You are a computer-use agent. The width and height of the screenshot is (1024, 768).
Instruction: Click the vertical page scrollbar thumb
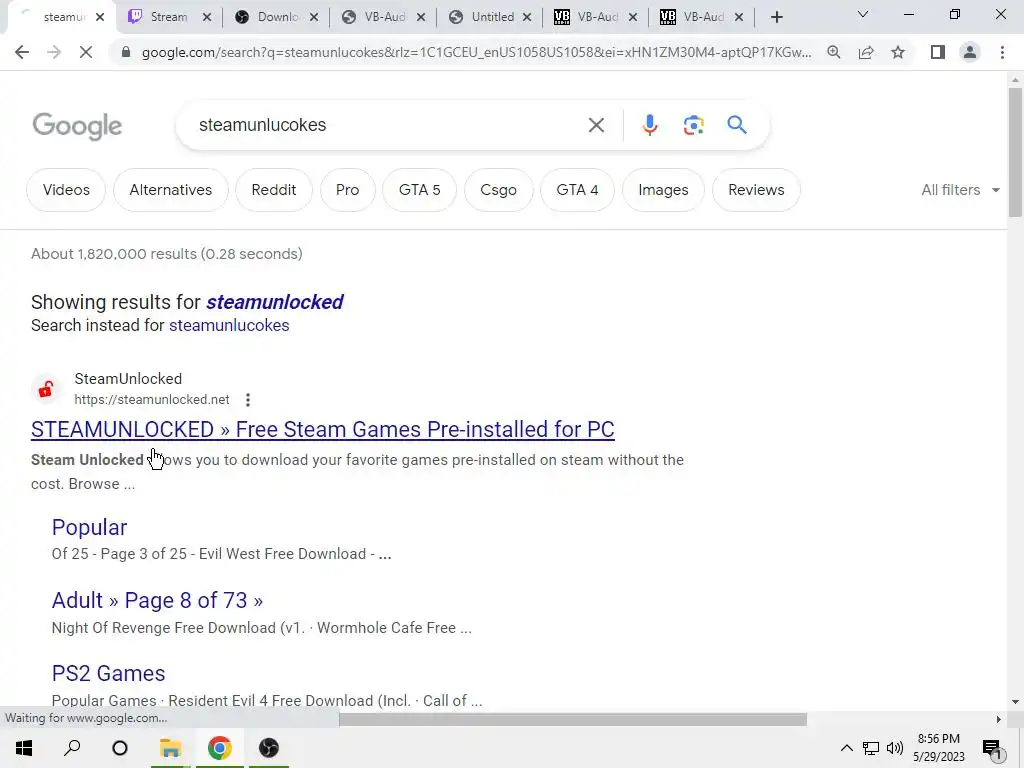(x=1015, y=152)
